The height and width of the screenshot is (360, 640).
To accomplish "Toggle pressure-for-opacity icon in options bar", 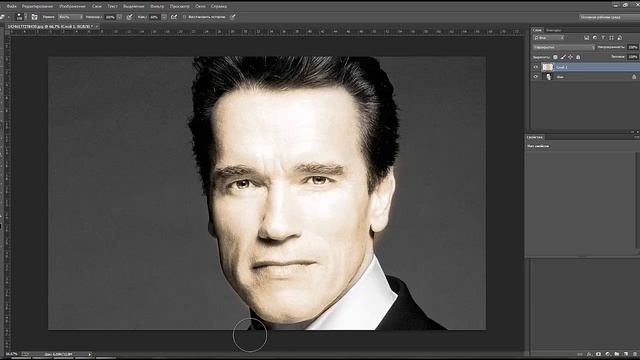I will click(130, 17).
